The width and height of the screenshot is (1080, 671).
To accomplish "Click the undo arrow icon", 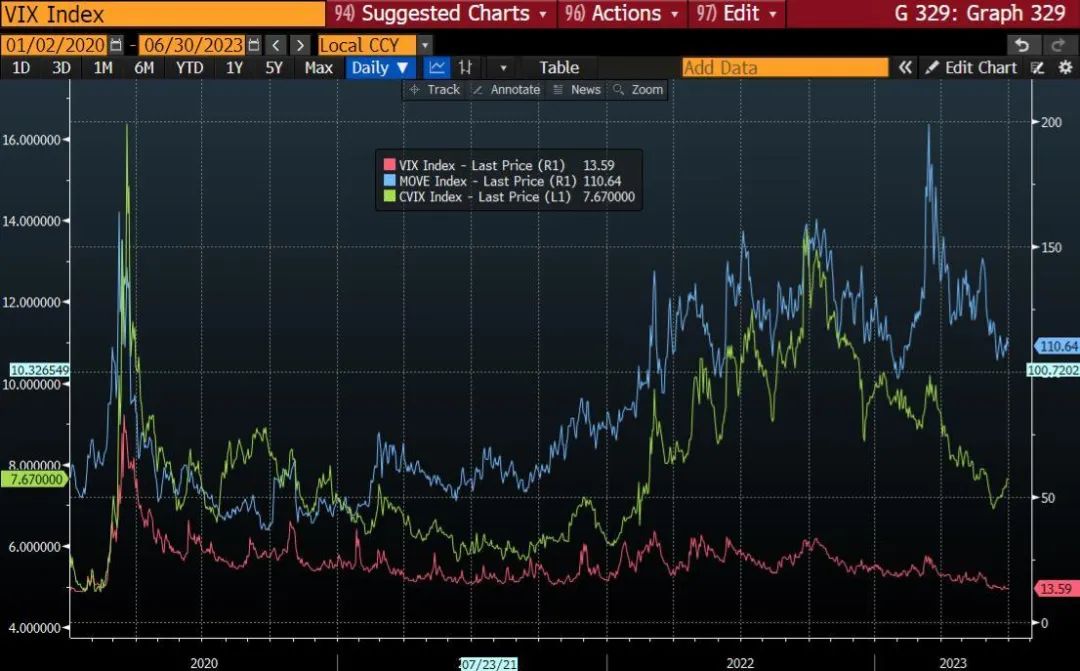I will [x=1021, y=45].
